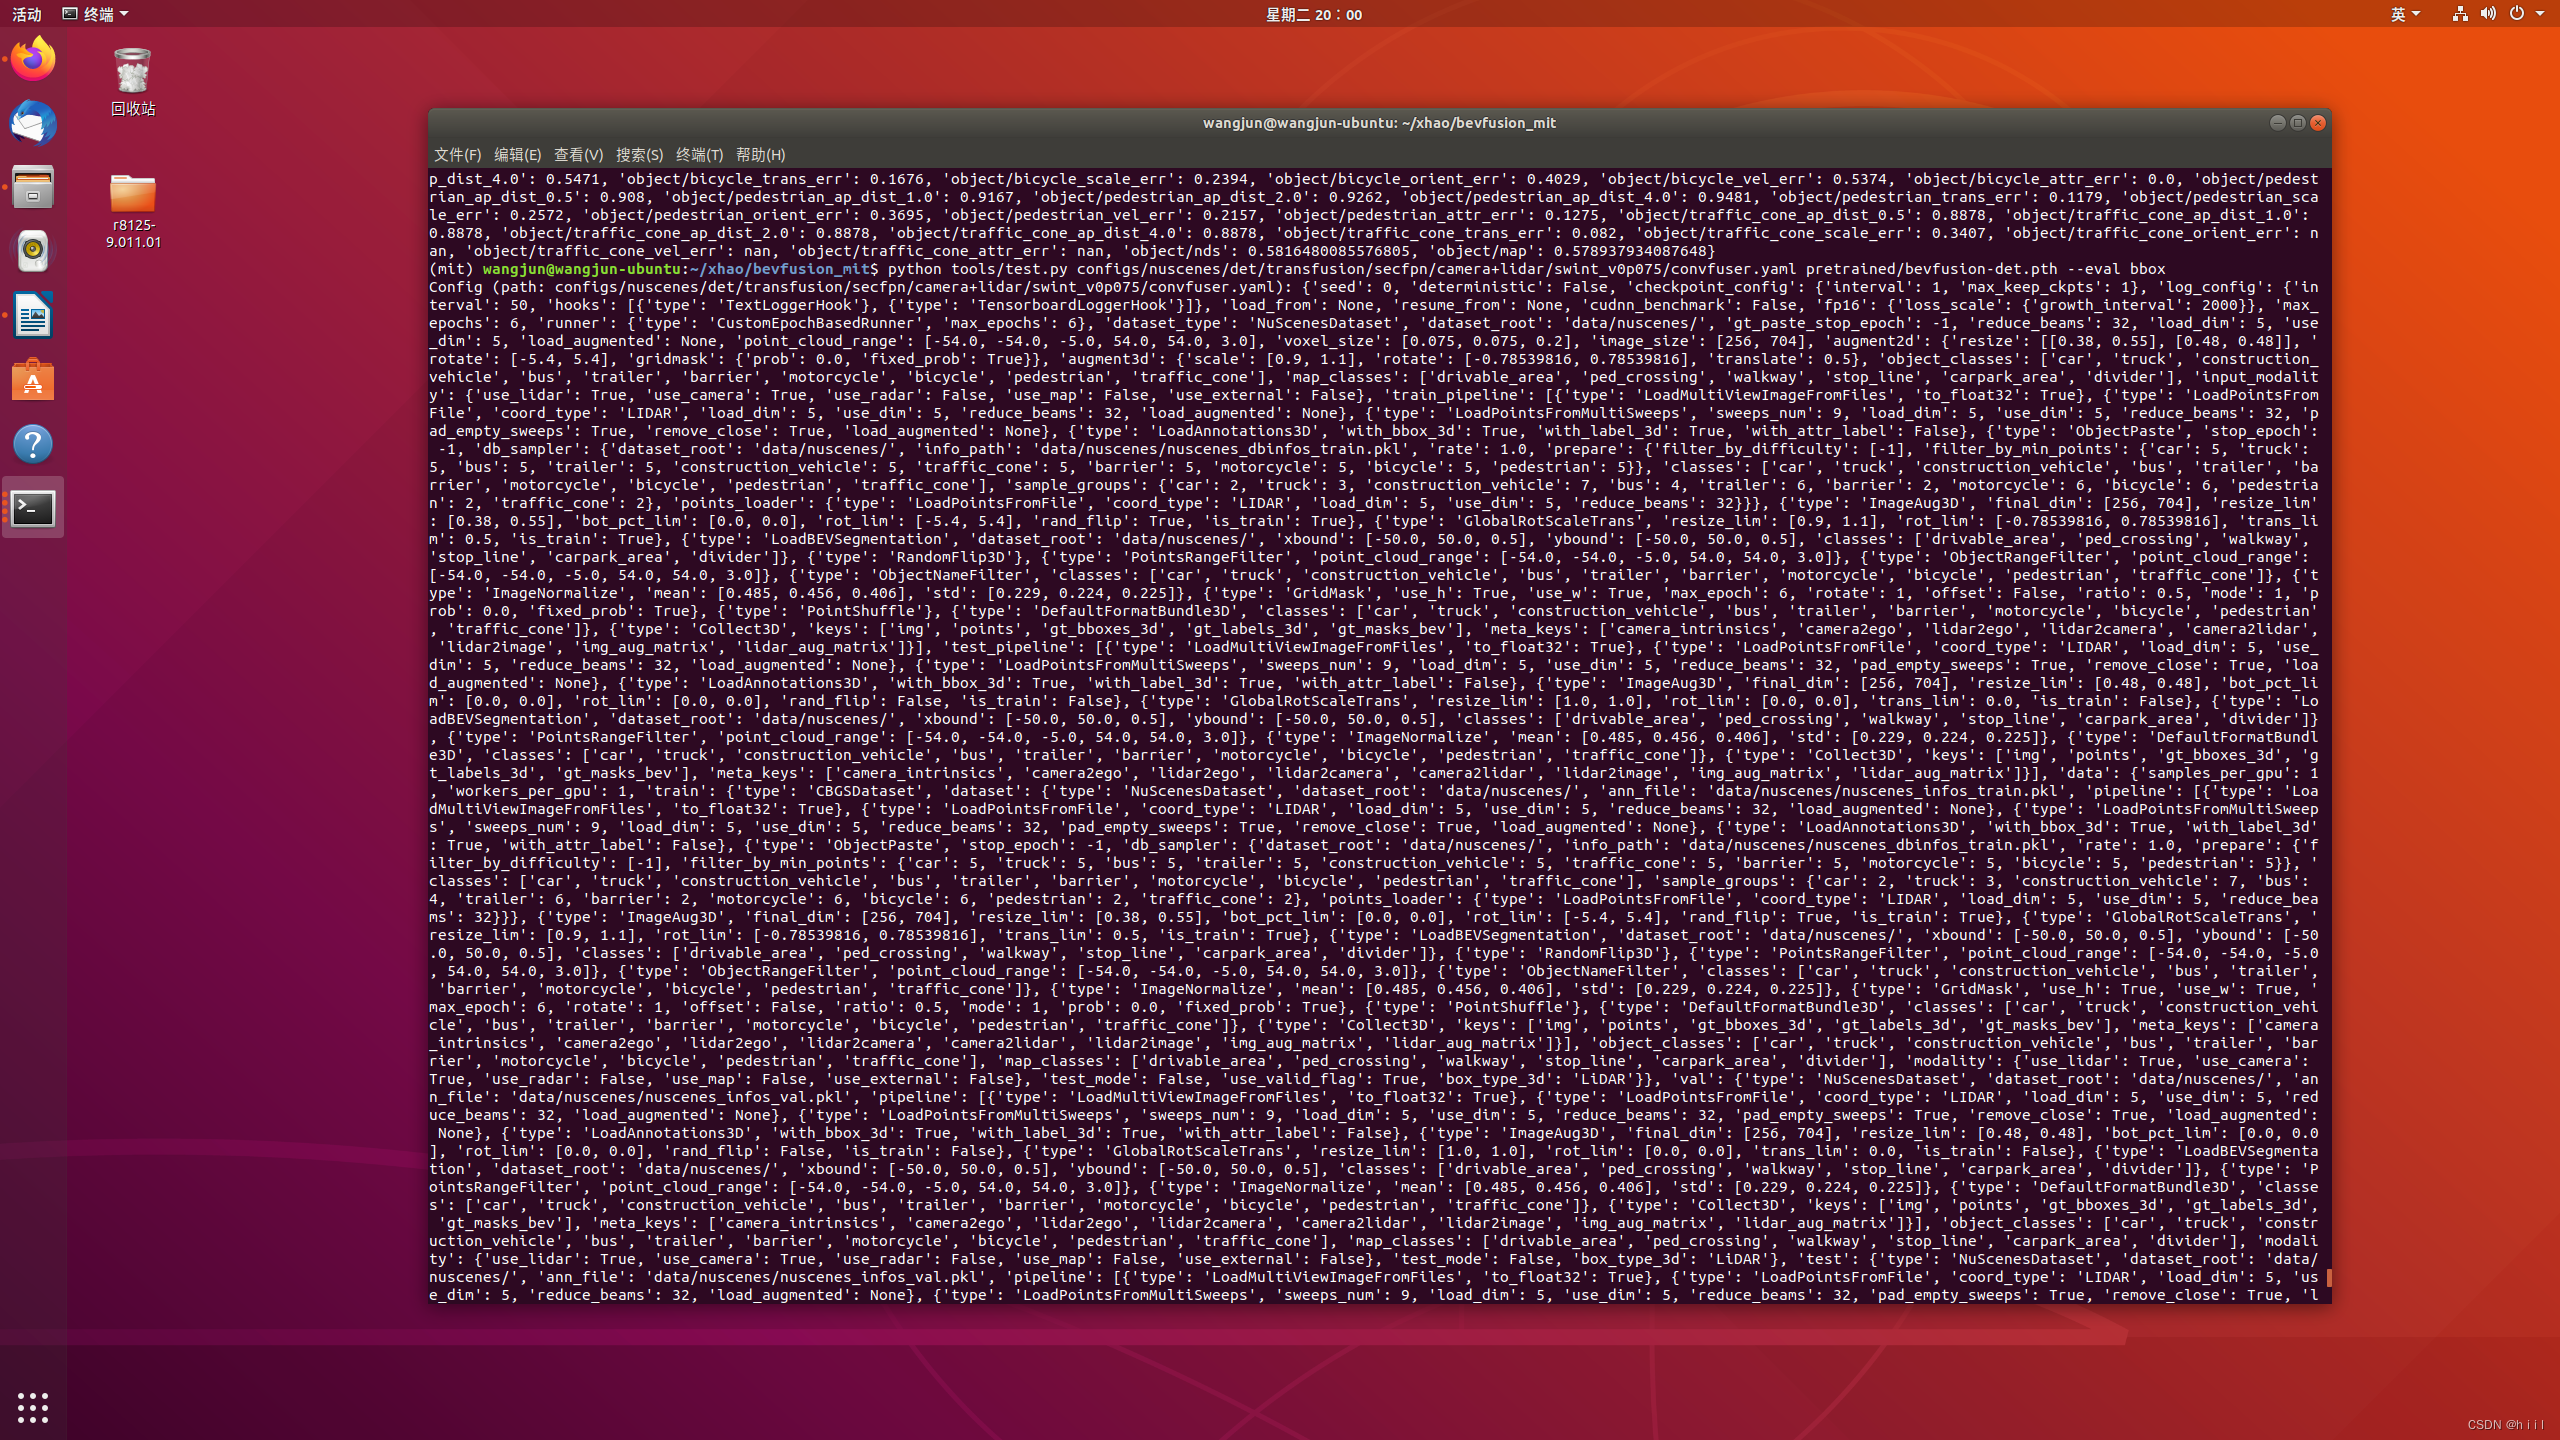Image resolution: width=2560 pixels, height=1440 pixels.
Task: Click the volume icon in top bar
Action: tap(2488, 14)
